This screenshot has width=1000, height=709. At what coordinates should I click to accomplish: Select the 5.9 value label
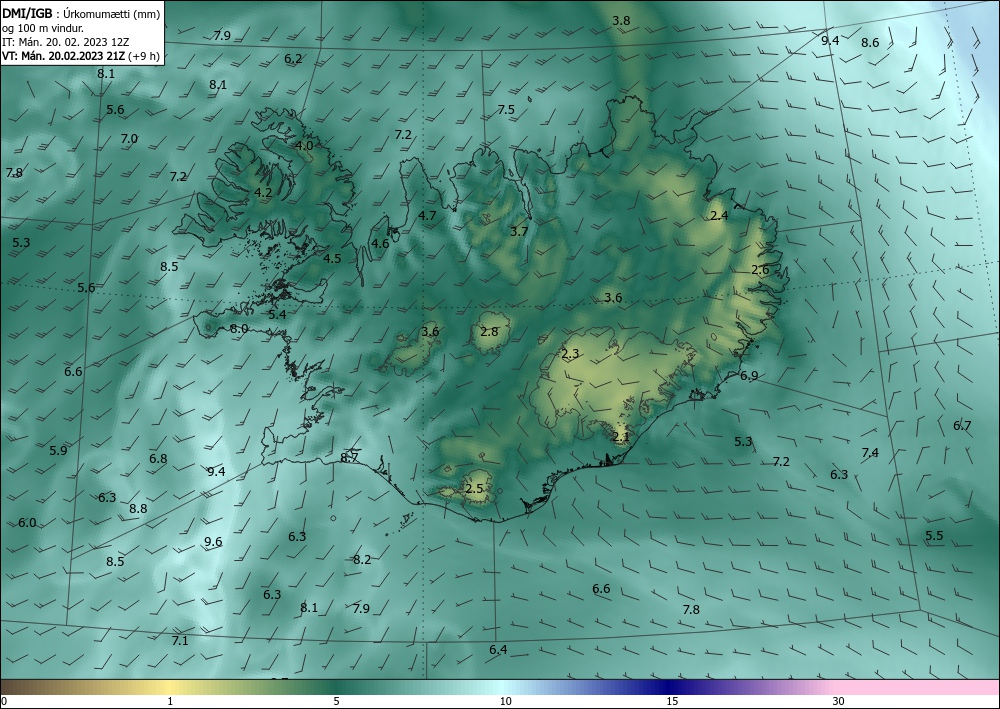tap(58, 451)
